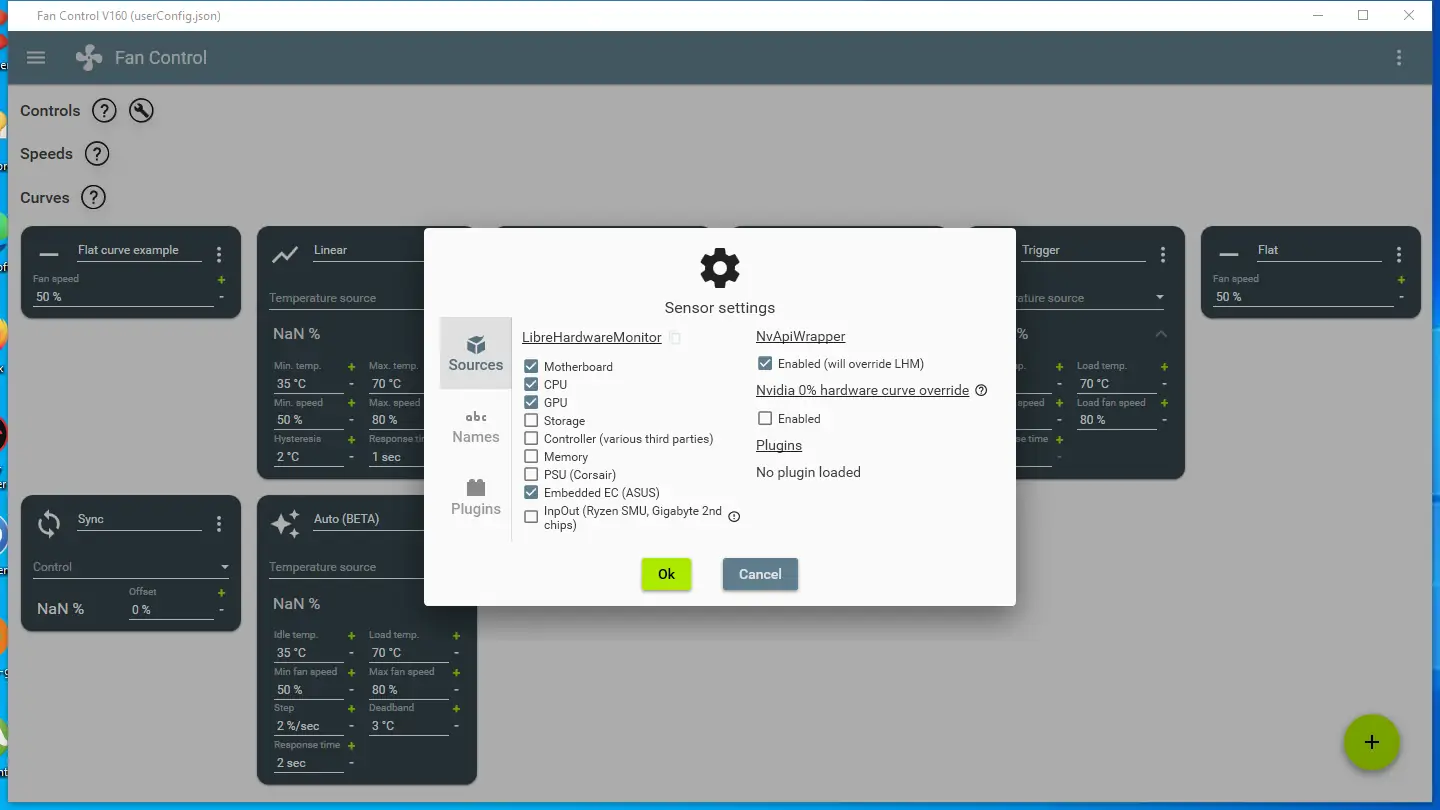Open the three-dot menu on the Flat card
The height and width of the screenshot is (810, 1440).
(1399, 255)
